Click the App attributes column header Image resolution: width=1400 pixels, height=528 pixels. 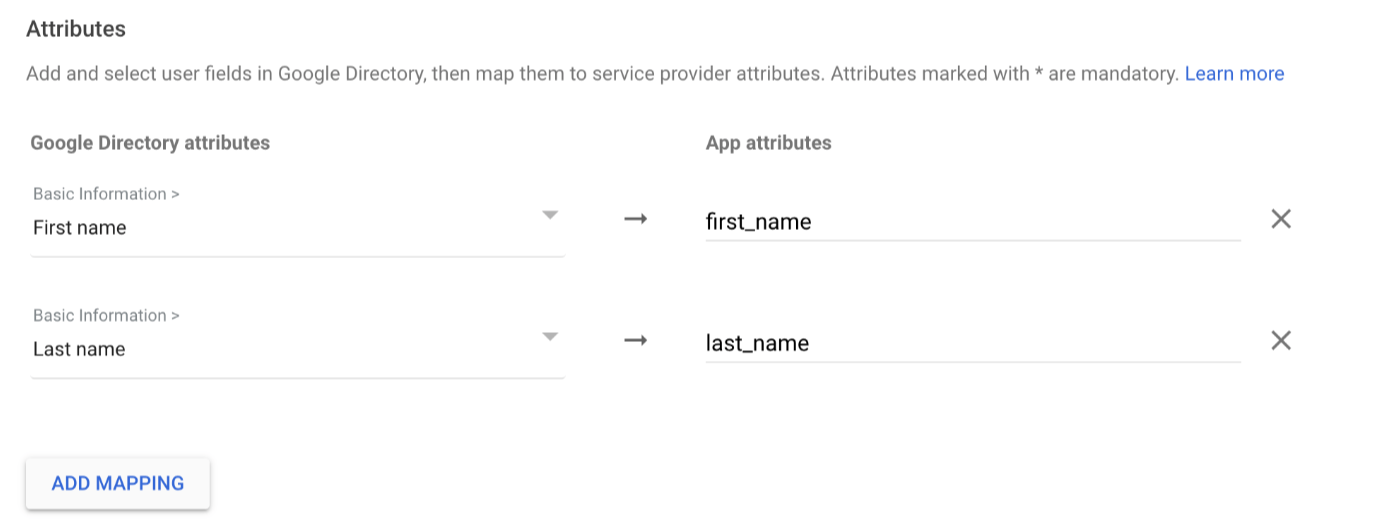(x=769, y=143)
